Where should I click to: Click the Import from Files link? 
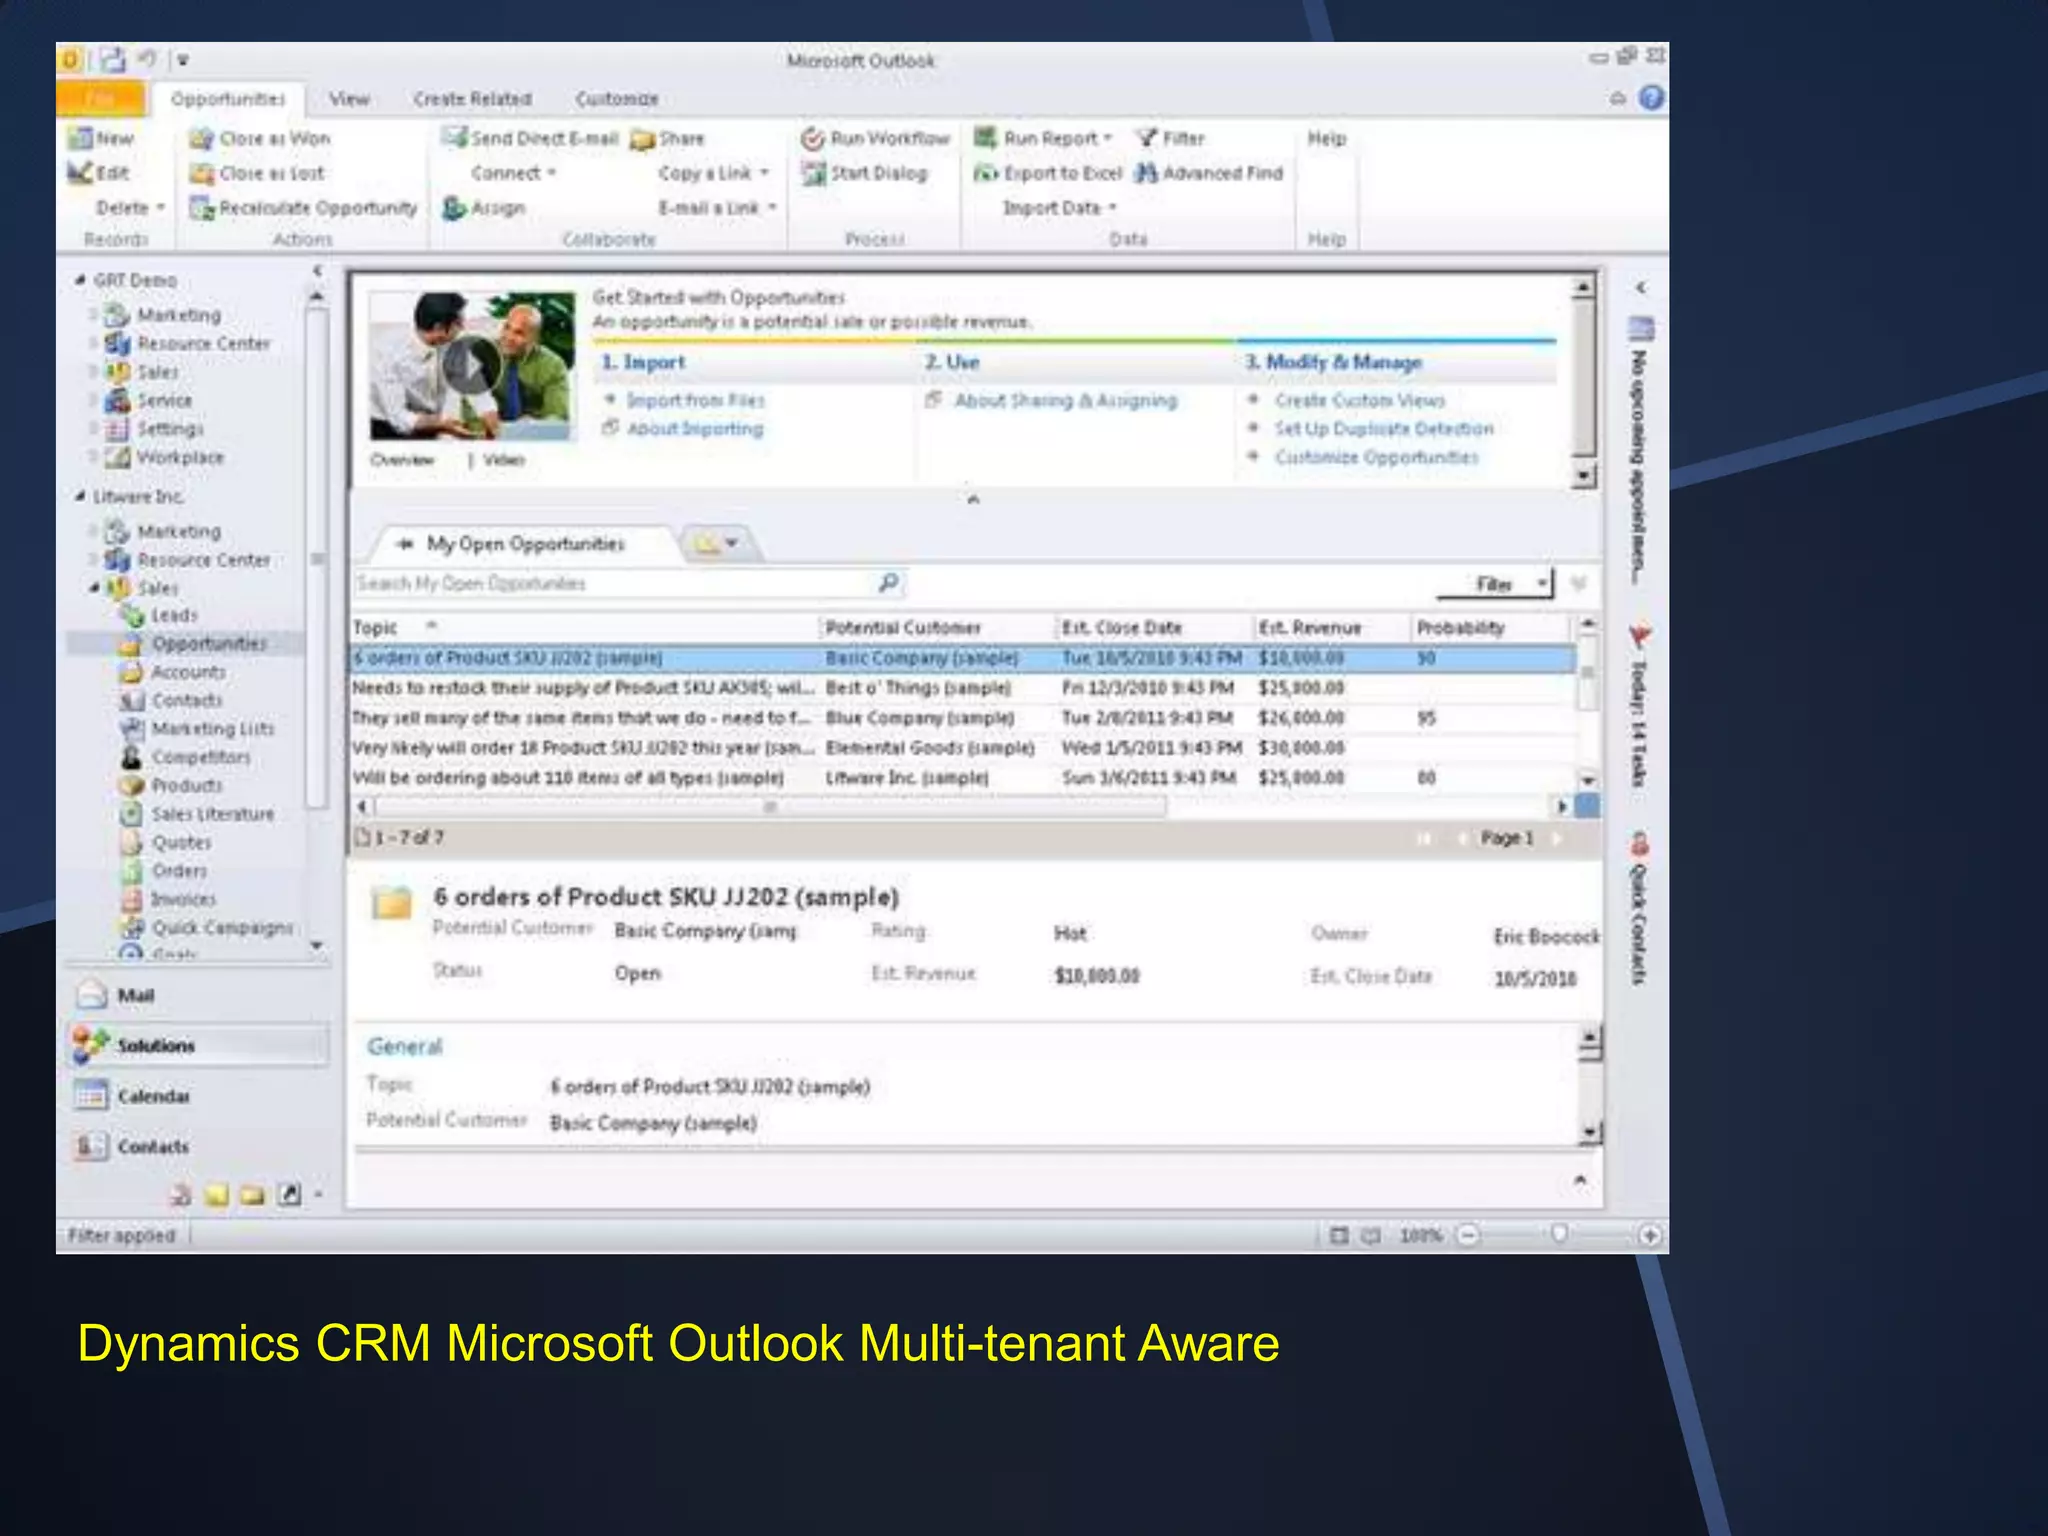[695, 400]
